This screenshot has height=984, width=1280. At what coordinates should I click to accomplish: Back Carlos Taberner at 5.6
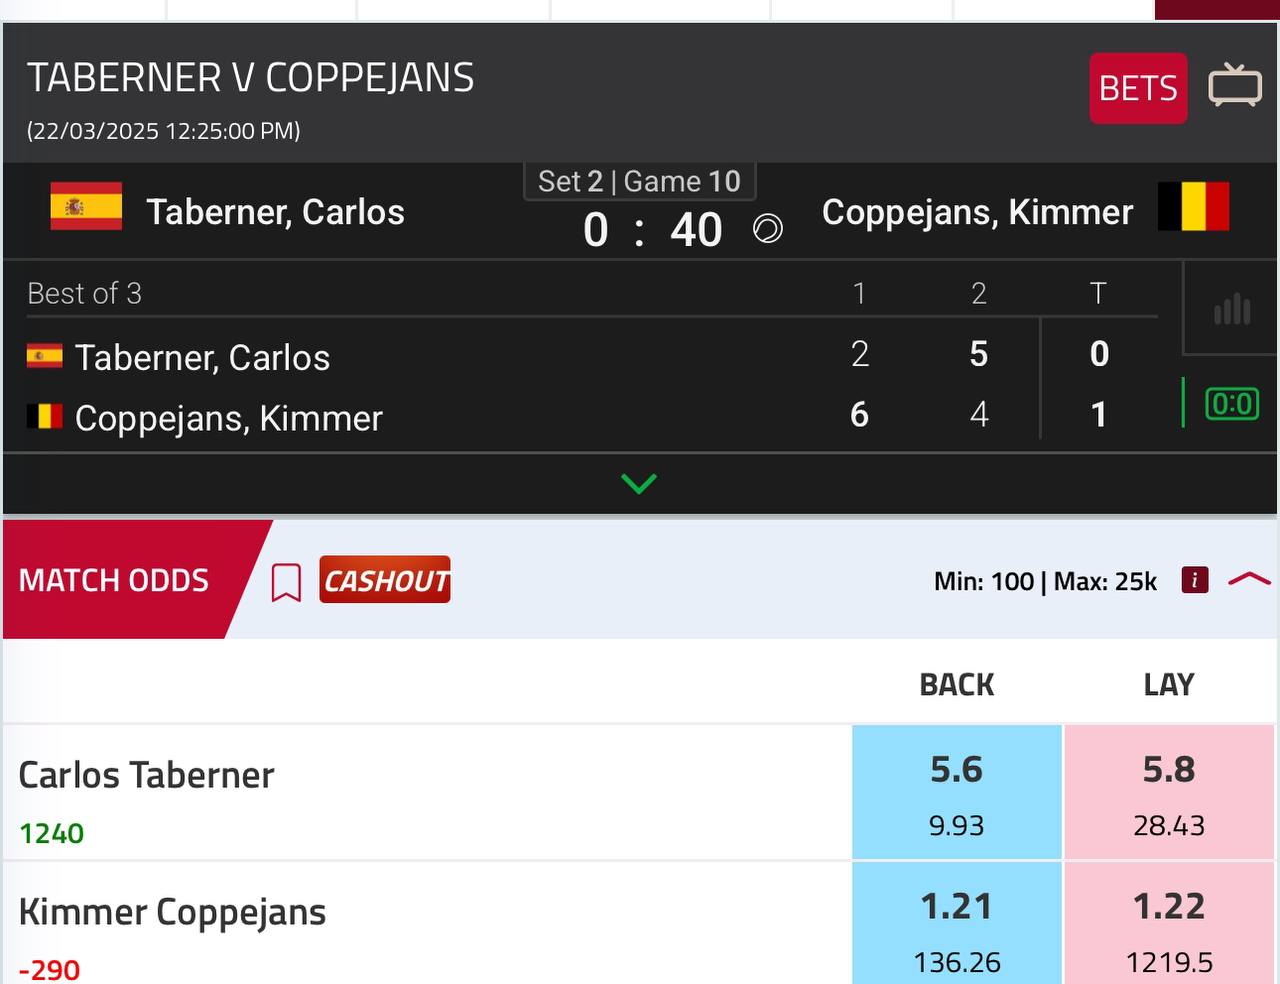pyautogui.click(x=957, y=792)
